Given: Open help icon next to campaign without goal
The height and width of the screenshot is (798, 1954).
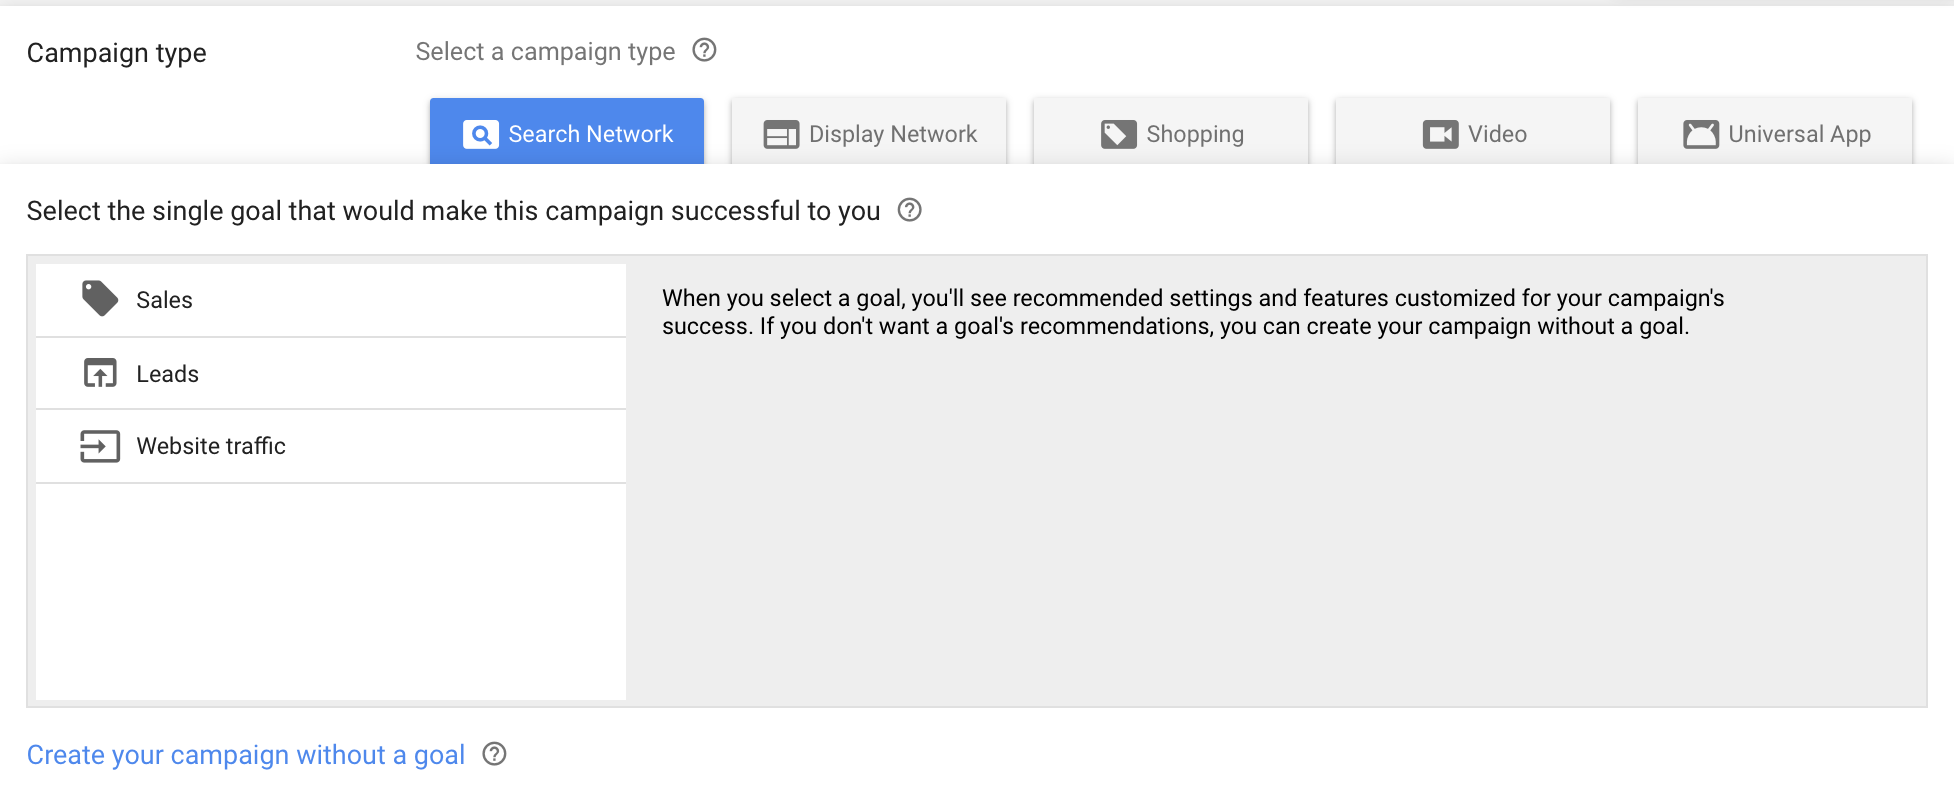Looking at the screenshot, I should [x=494, y=754].
